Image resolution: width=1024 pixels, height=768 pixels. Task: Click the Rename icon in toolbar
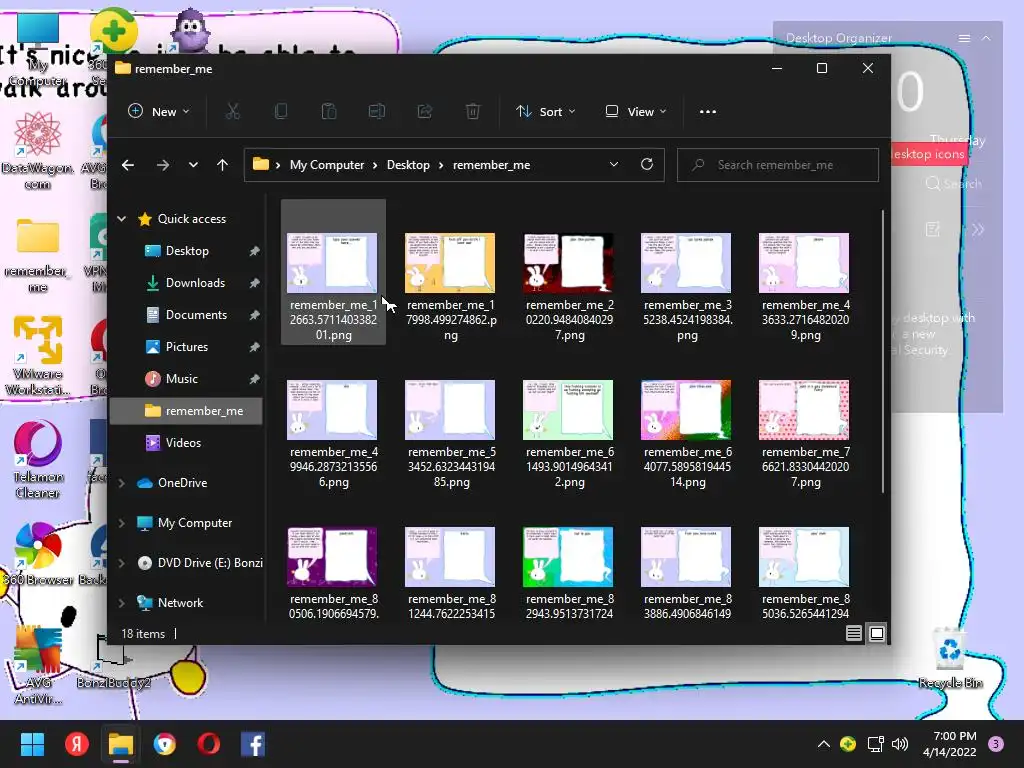coord(377,112)
